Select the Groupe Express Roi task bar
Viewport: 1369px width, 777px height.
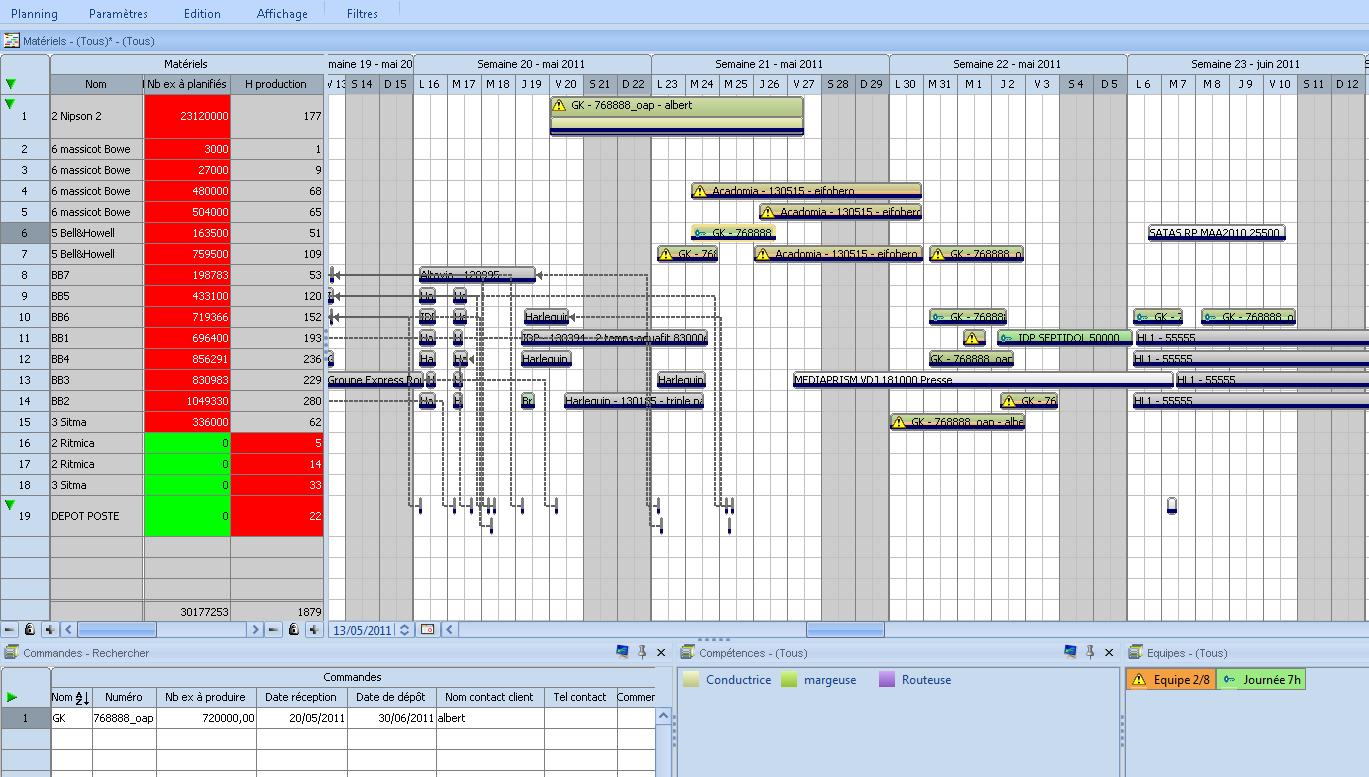(374, 380)
